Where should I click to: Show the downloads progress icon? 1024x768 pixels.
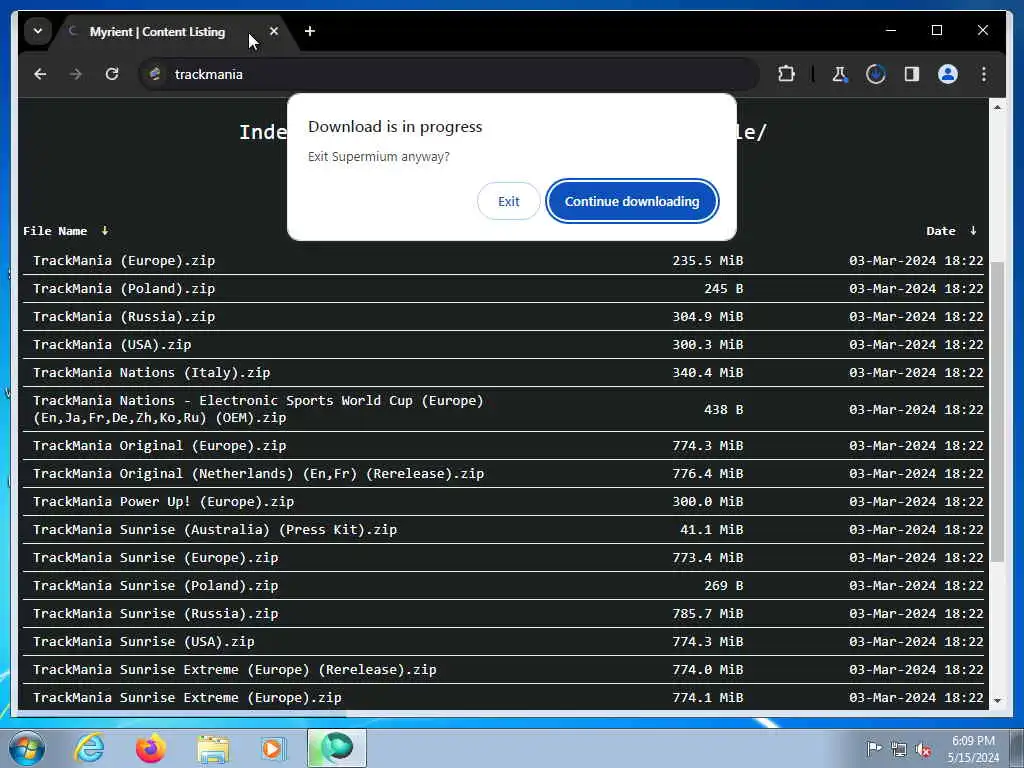point(875,74)
